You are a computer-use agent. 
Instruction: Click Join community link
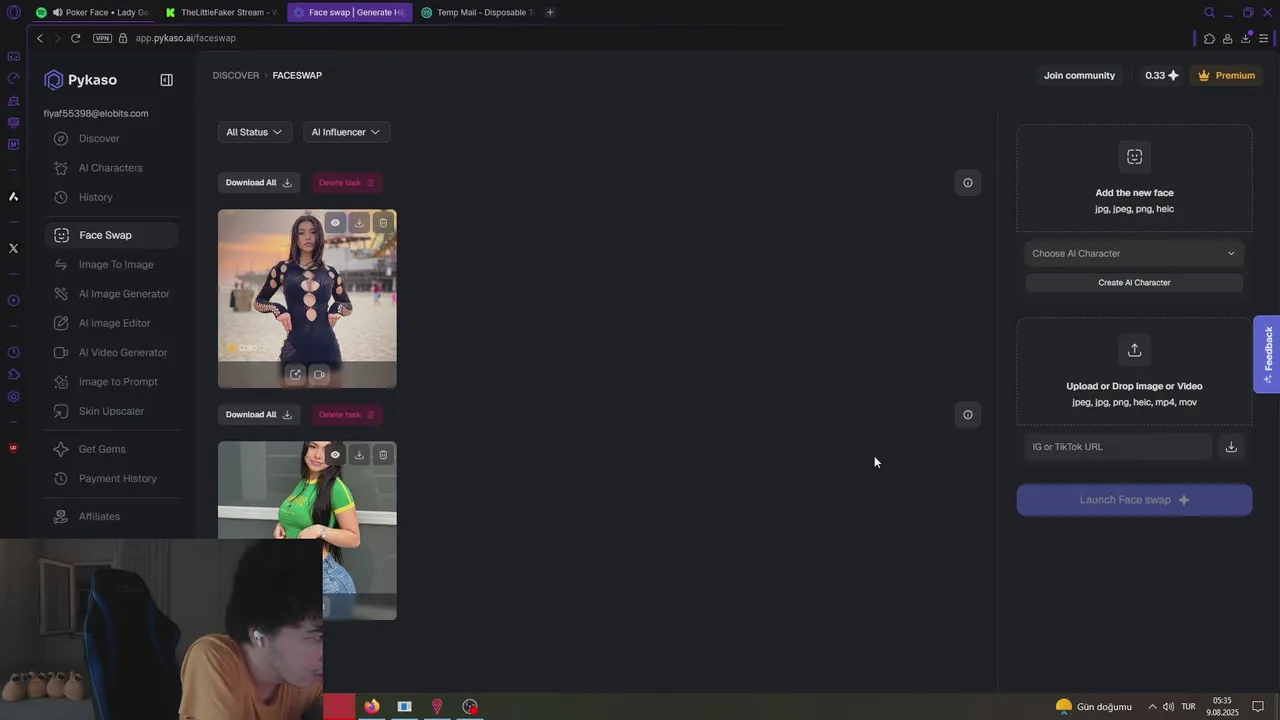1079,76
